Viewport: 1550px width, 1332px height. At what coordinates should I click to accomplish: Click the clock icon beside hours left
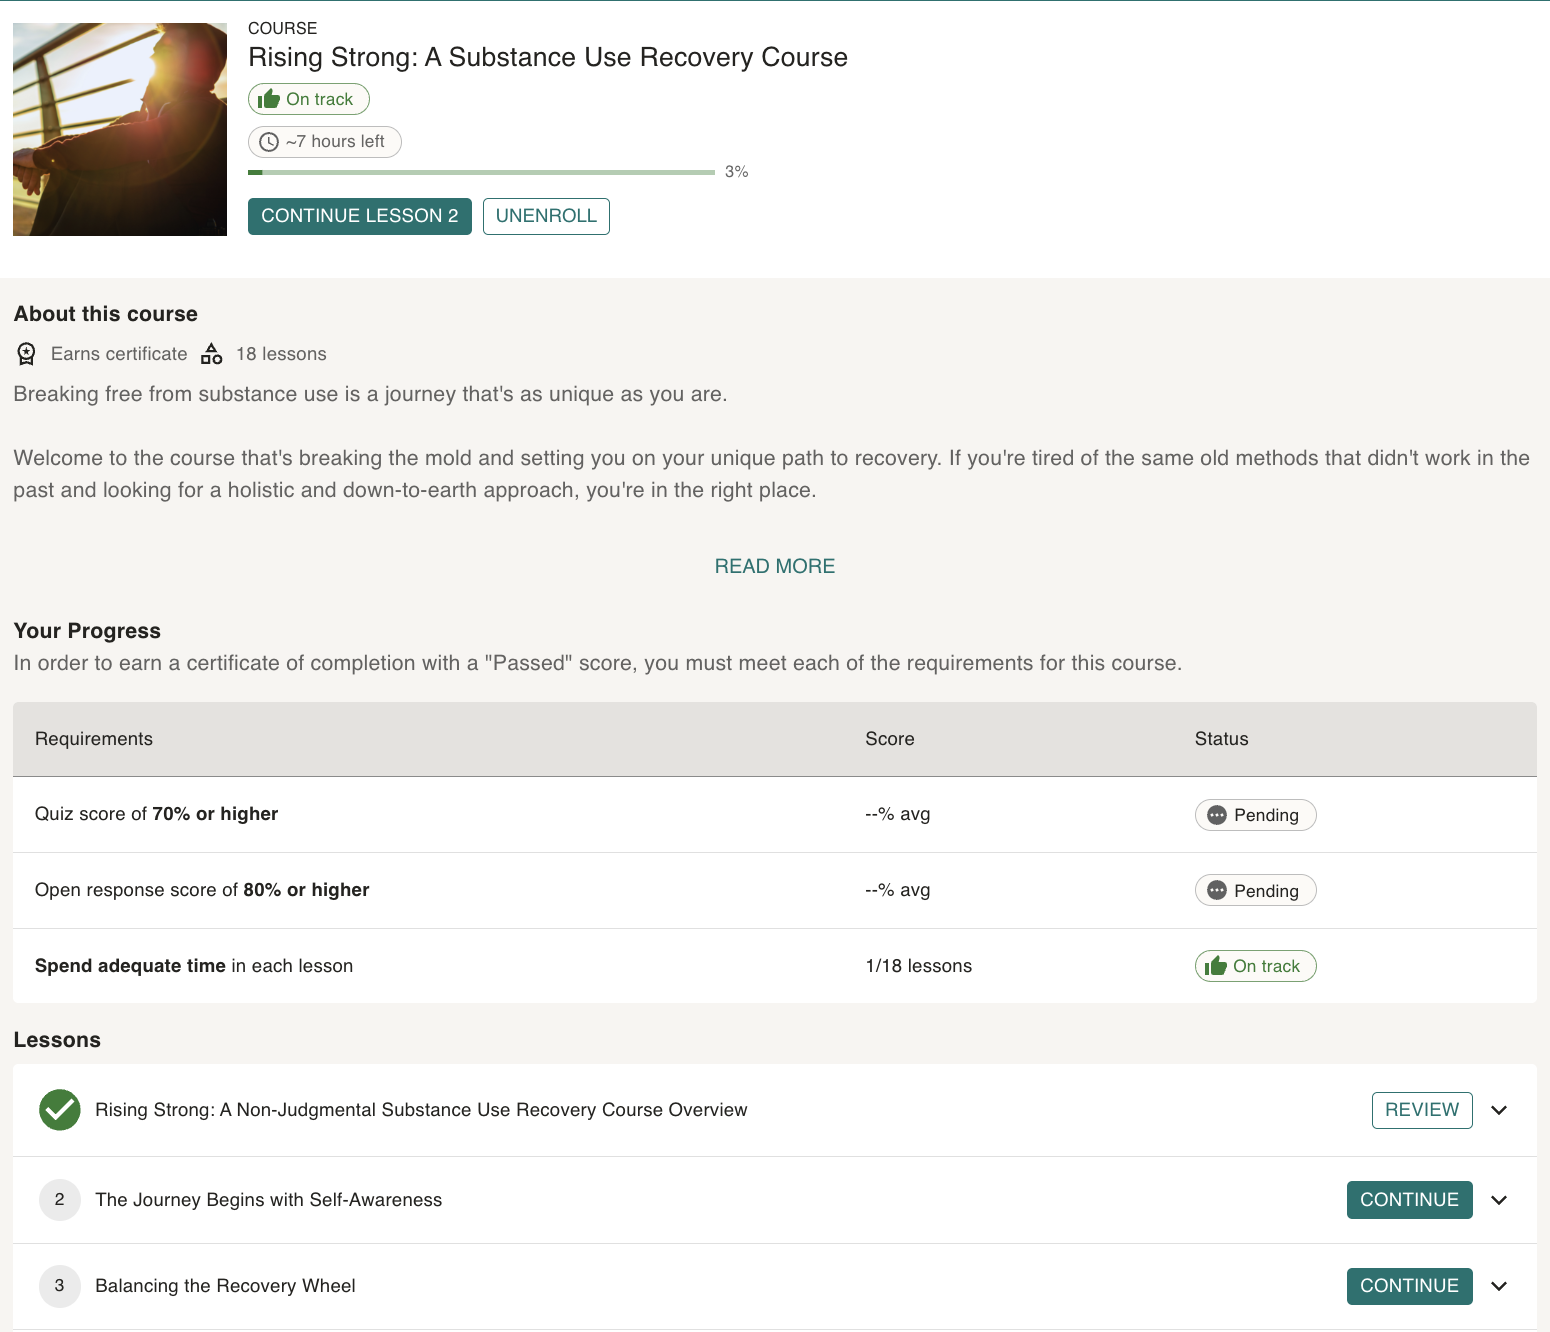pyautogui.click(x=269, y=142)
